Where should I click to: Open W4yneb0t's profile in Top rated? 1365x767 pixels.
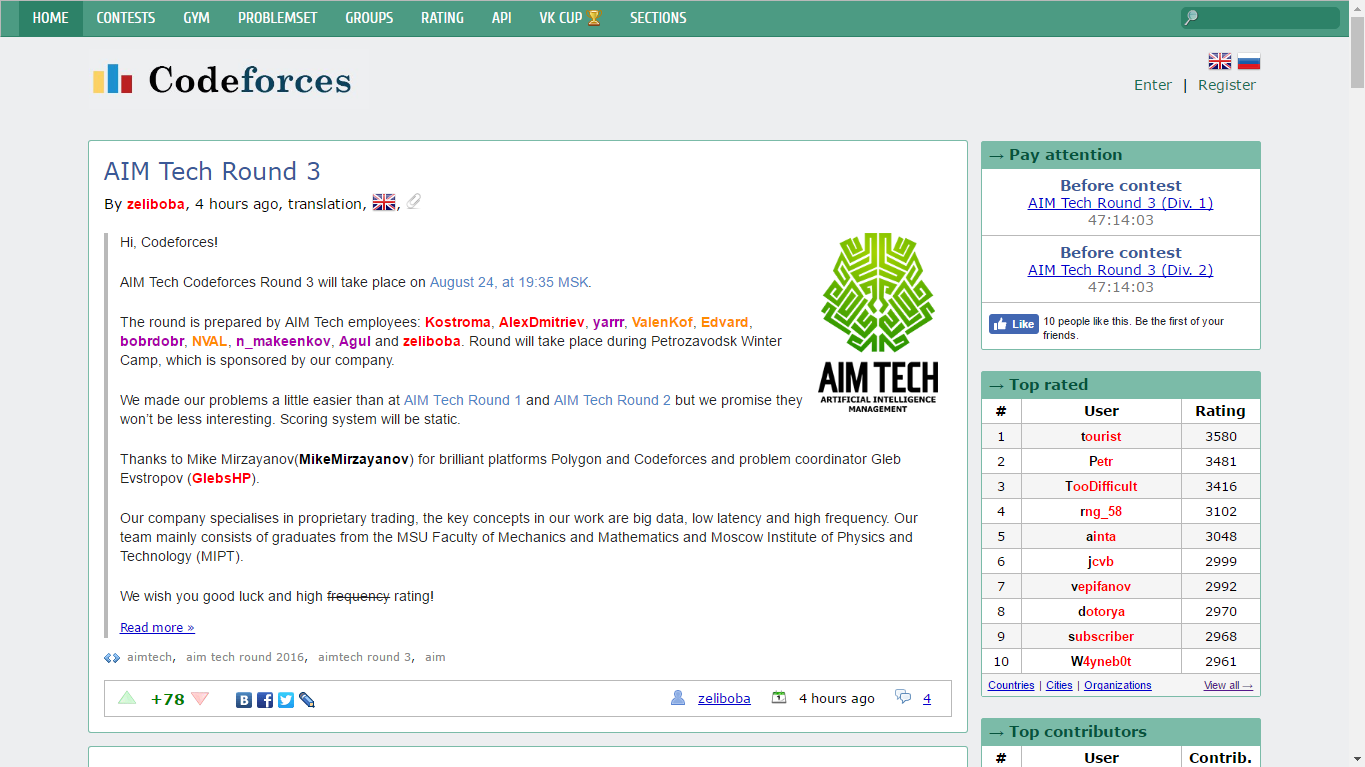point(1101,662)
